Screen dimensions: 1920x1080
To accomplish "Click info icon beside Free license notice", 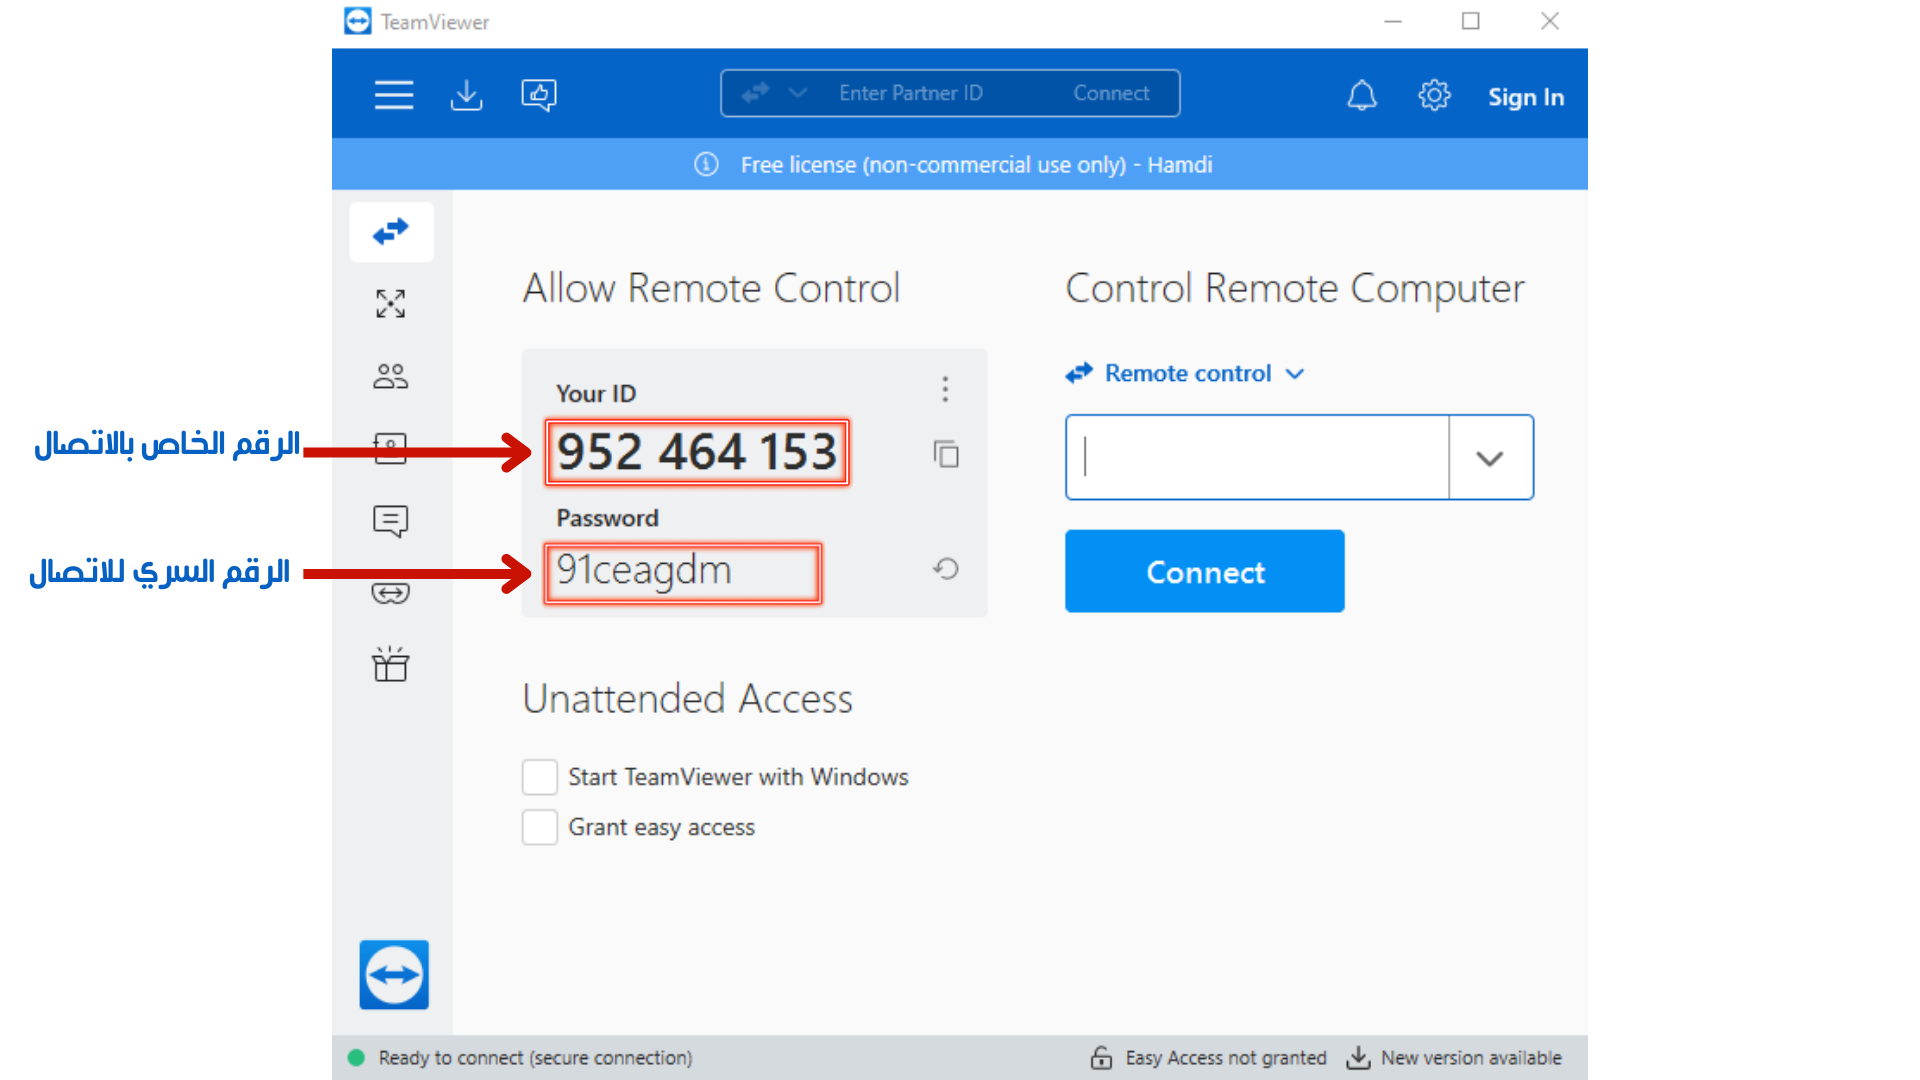I will click(x=706, y=164).
